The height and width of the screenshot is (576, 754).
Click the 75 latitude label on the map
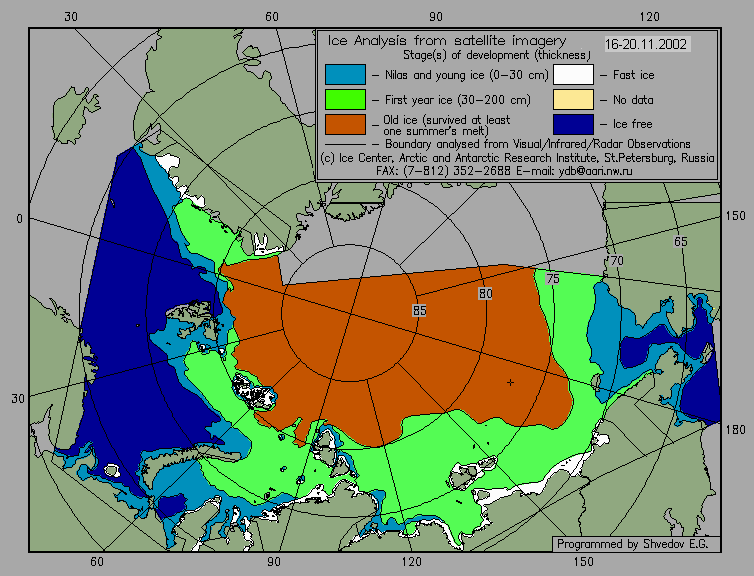click(x=553, y=278)
